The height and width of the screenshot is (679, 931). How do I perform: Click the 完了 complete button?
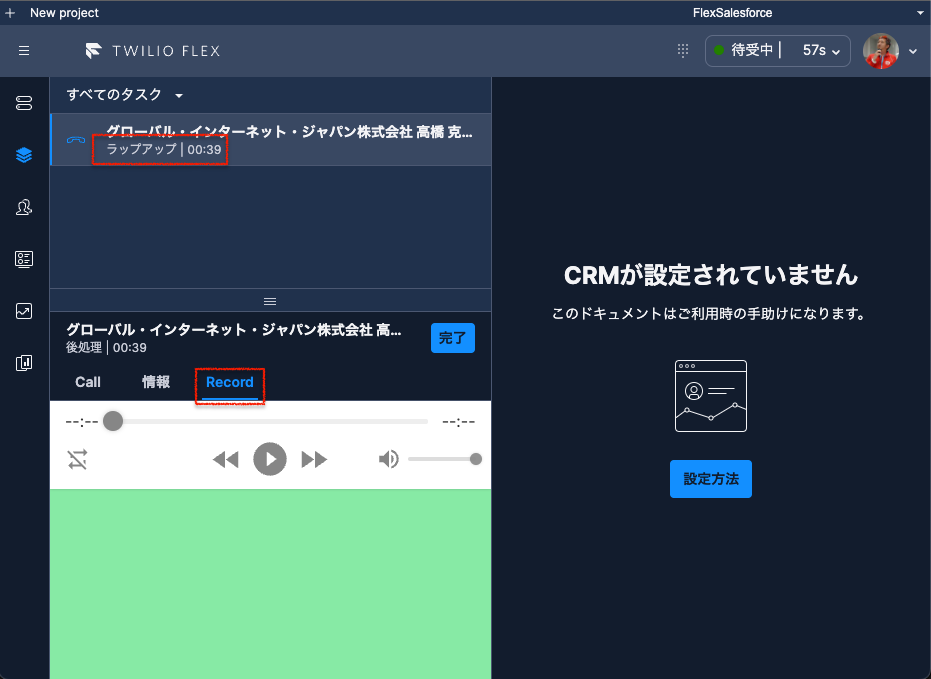point(452,338)
